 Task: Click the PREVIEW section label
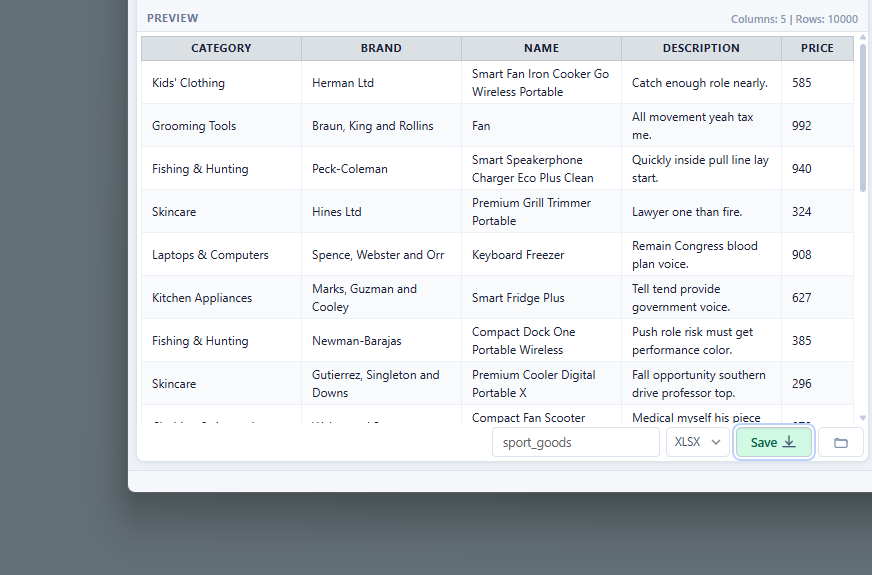tap(172, 18)
